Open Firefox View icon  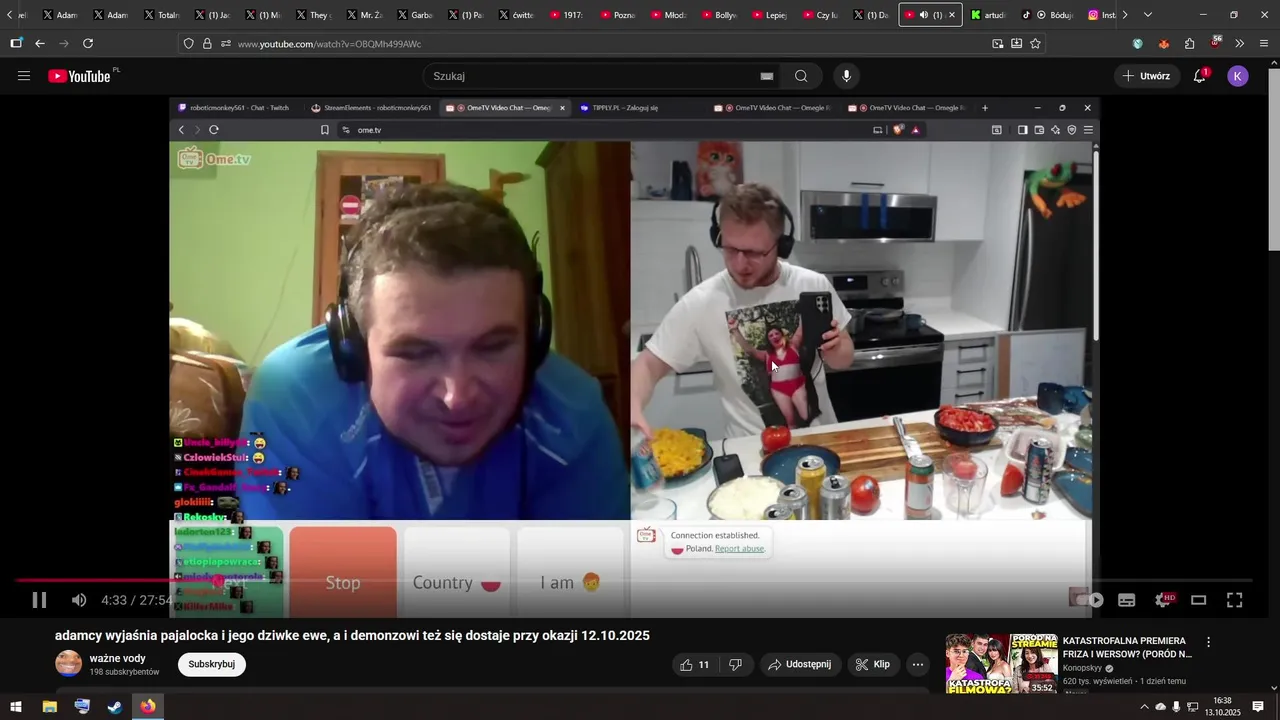tap(16, 44)
